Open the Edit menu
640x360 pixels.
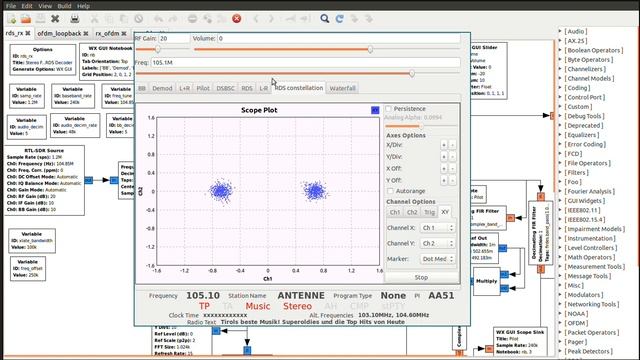[x=27, y=6]
